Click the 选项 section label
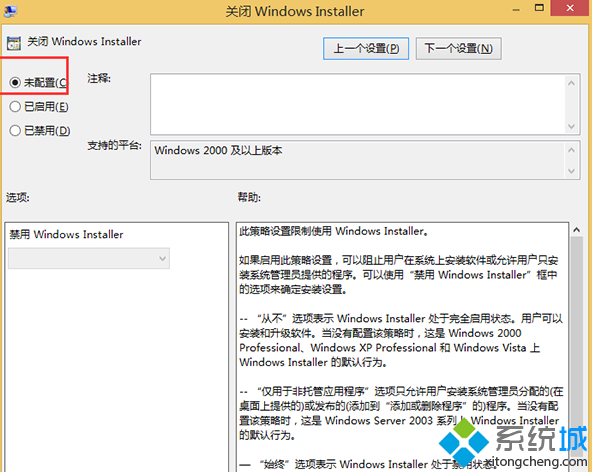592x472 pixels. tap(17, 197)
